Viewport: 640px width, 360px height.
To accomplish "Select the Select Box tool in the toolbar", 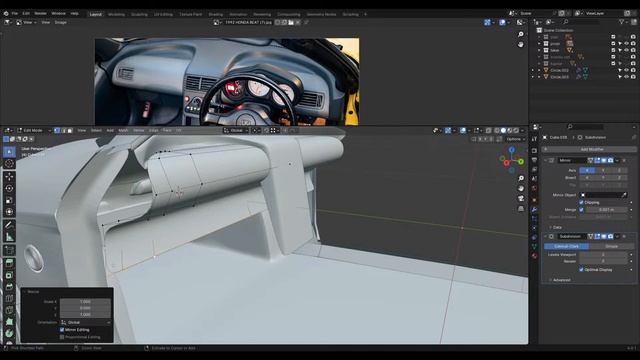I will tap(9, 152).
